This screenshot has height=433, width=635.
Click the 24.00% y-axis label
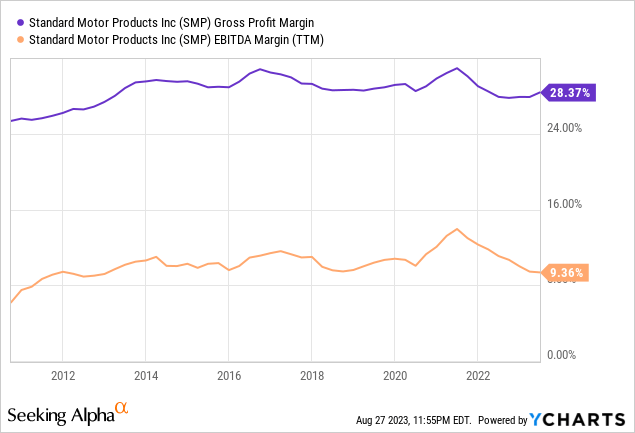[564, 128]
